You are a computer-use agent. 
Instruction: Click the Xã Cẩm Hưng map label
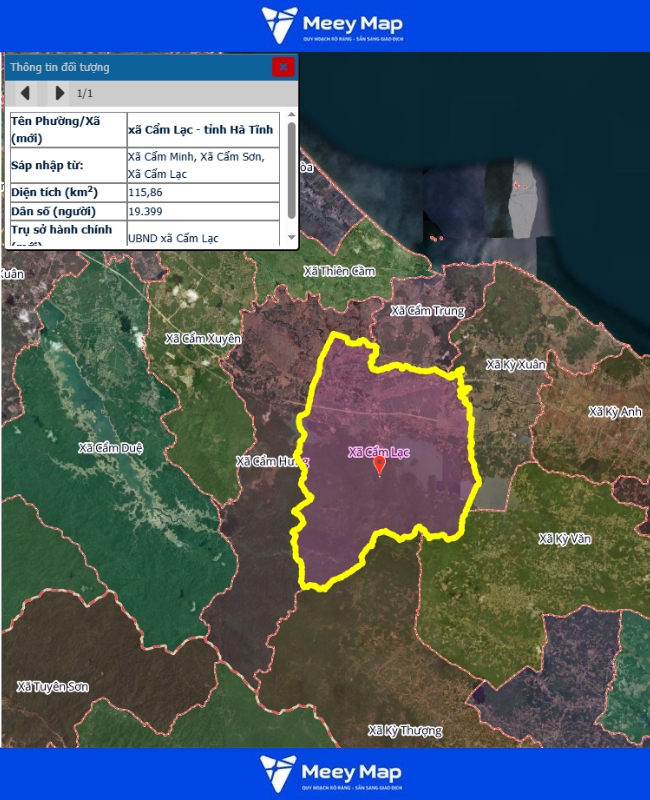[270, 461]
